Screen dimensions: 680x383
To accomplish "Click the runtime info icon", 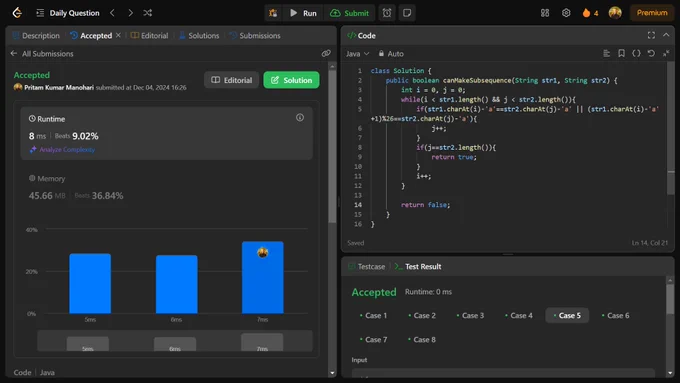I will coord(300,118).
